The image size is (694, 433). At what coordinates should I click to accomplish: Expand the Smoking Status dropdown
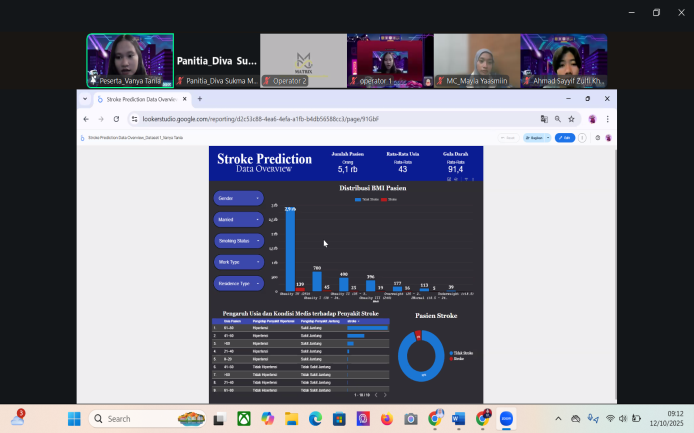[x=238, y=241]
